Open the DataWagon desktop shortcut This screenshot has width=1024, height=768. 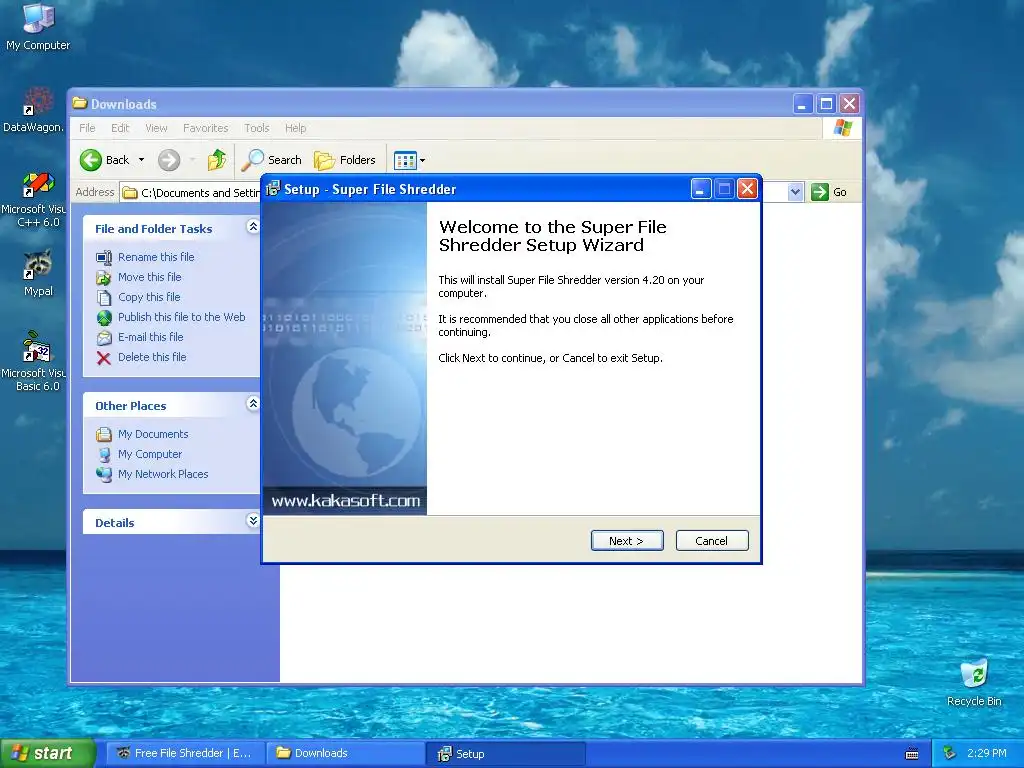click(33, 110)
